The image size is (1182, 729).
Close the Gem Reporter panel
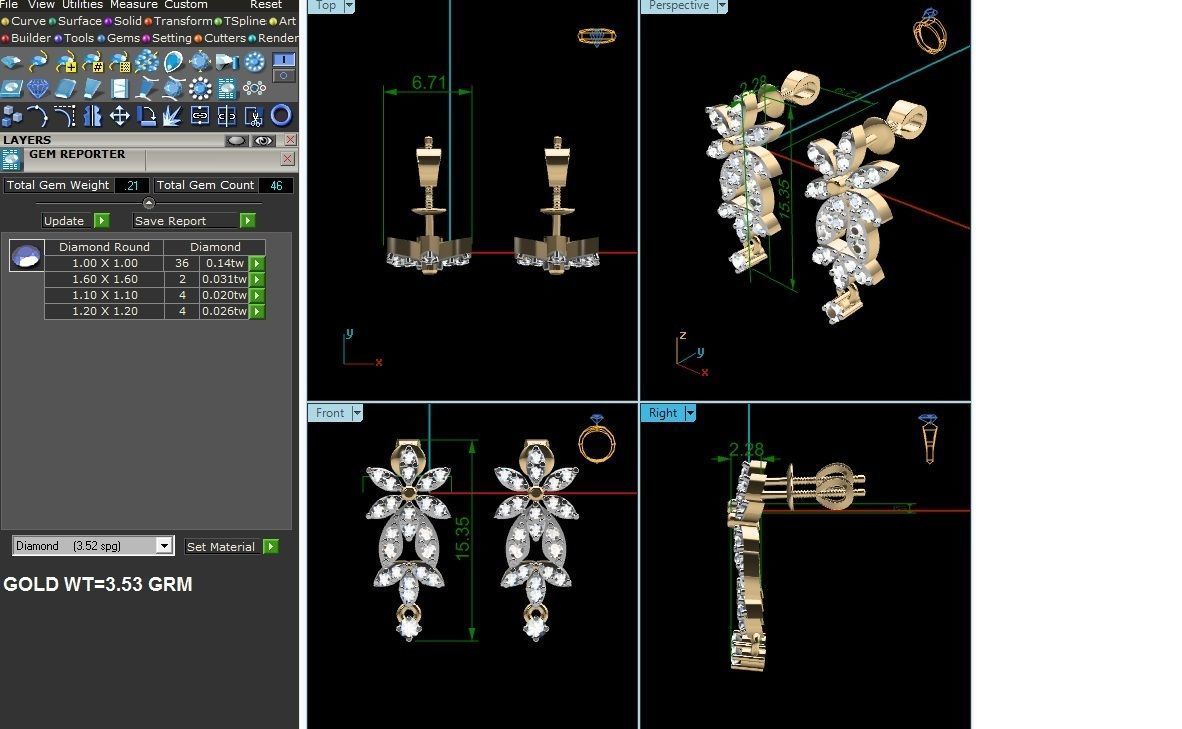point(287,158)
